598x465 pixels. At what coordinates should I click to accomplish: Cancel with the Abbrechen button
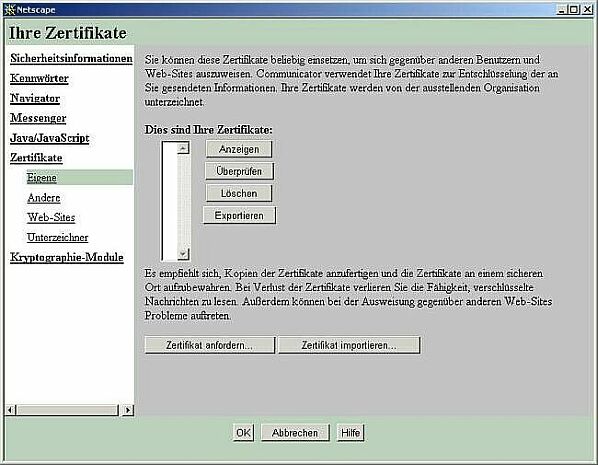pyautogui.click(x=295, y=433)
